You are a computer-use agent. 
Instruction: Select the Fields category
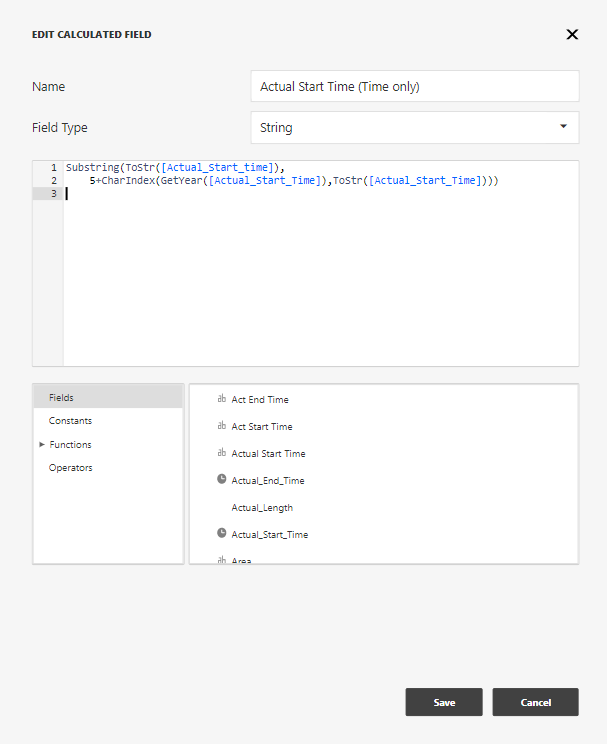pyautogui.click(x=108, y=397)
